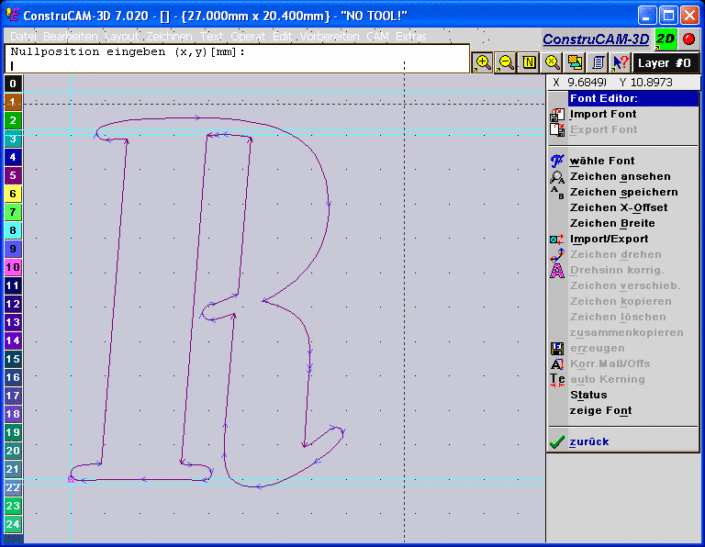Select layer 9 blue swatch
Viewport: 705px width, 547px height.
coord(13,249)
